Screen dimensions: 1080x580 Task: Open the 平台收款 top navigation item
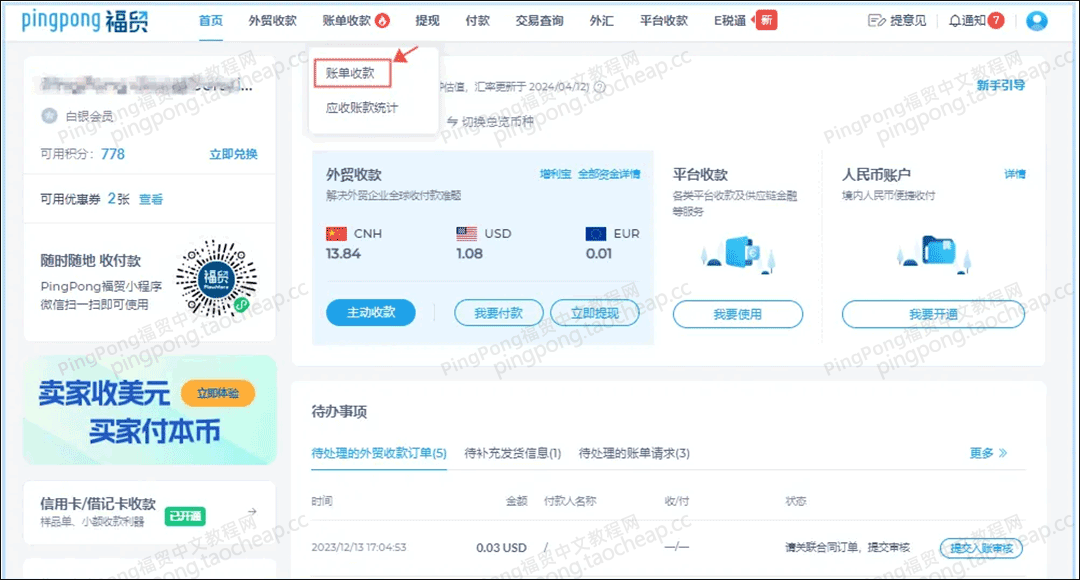663,21
